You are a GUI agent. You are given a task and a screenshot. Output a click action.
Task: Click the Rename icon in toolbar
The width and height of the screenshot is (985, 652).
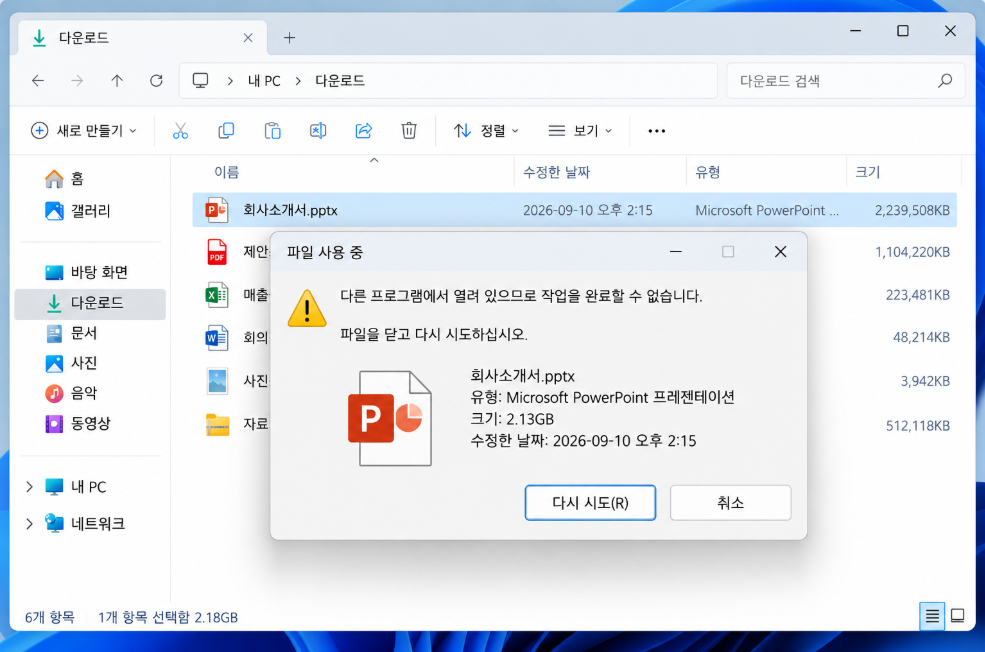(318, 131)
